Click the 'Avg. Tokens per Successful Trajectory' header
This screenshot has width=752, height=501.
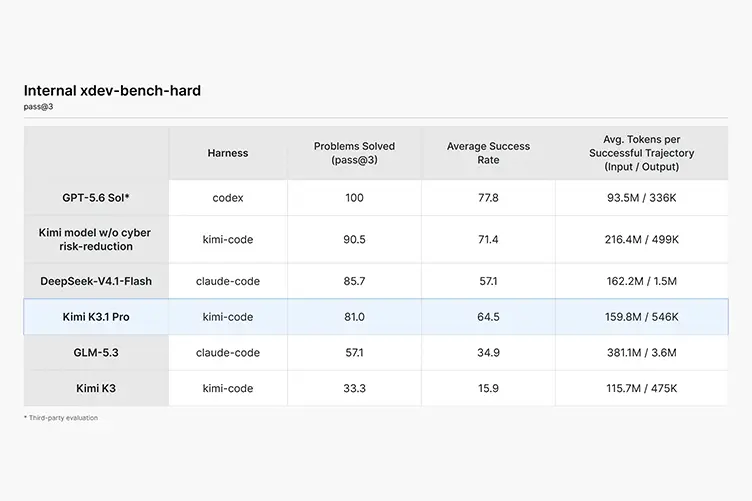[642, 153]
